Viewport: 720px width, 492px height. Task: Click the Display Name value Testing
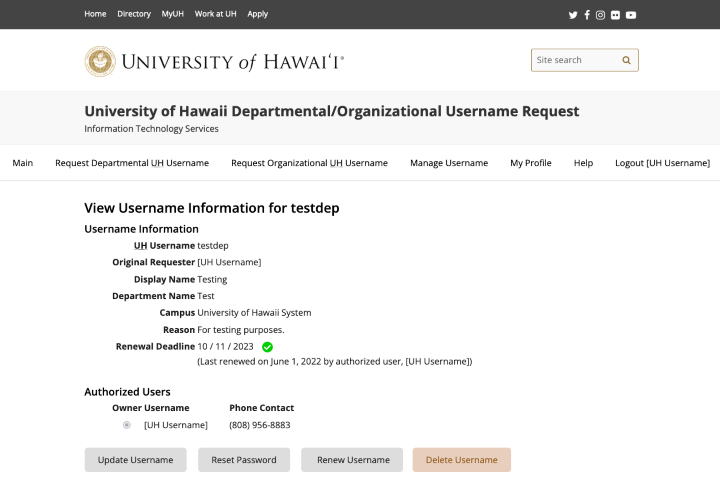212,279
